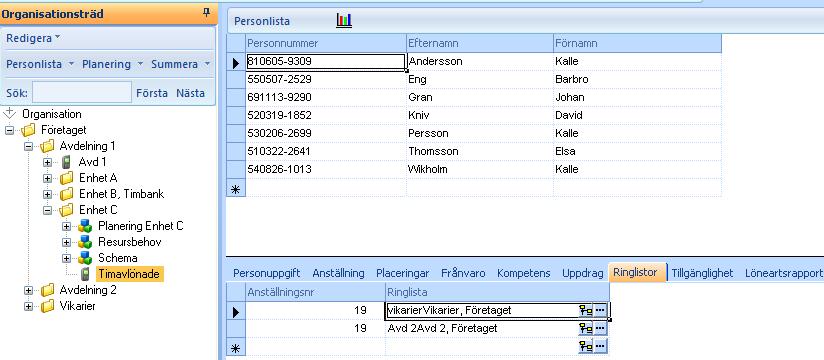This screenshot has height=360, width=824.
Task: Select the Ringlistor tab
Action: click(x=637, y=273)
